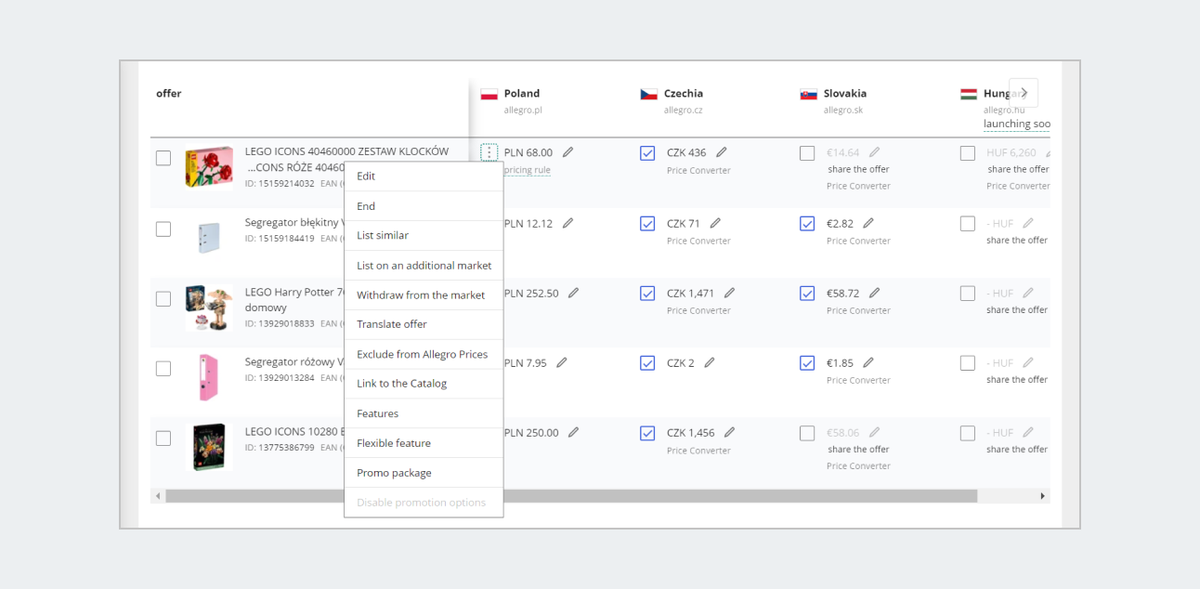Edit the €1.85 Slovakia price pencil
Viewport: 1200px width, 589px height.
tap(869, 363)
